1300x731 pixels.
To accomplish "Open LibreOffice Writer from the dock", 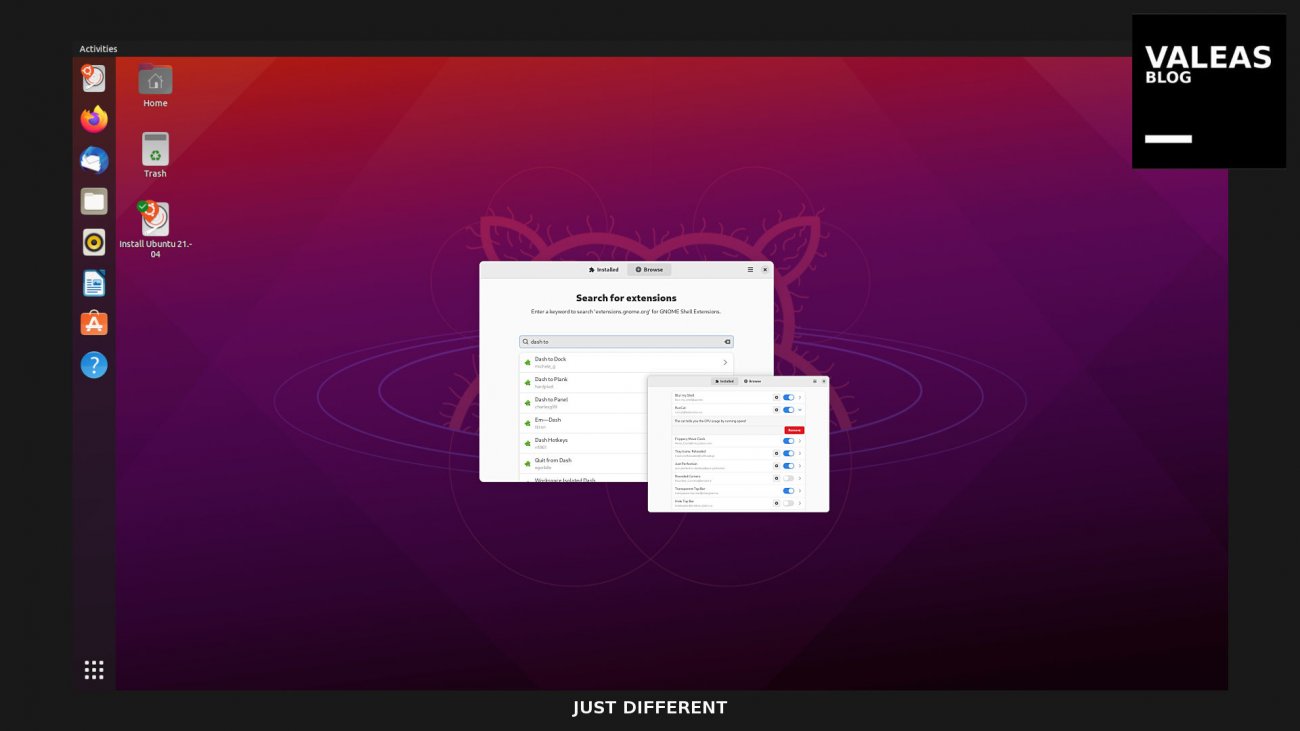I will pos(94,283).
